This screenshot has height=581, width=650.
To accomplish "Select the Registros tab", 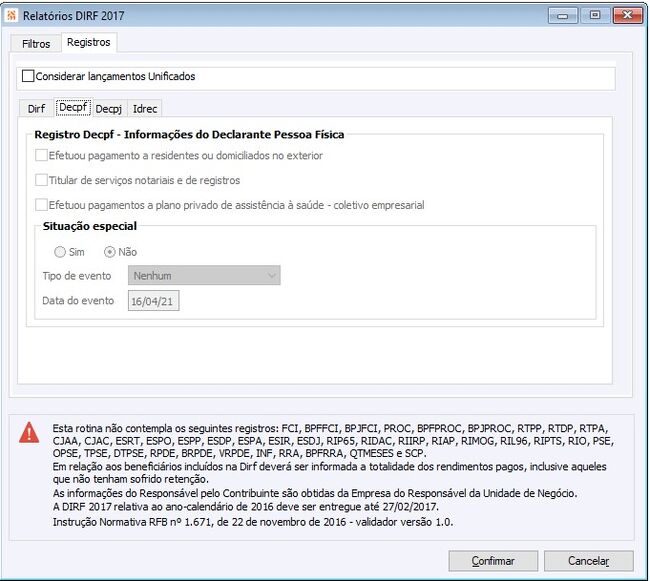I will pos(89,42).
